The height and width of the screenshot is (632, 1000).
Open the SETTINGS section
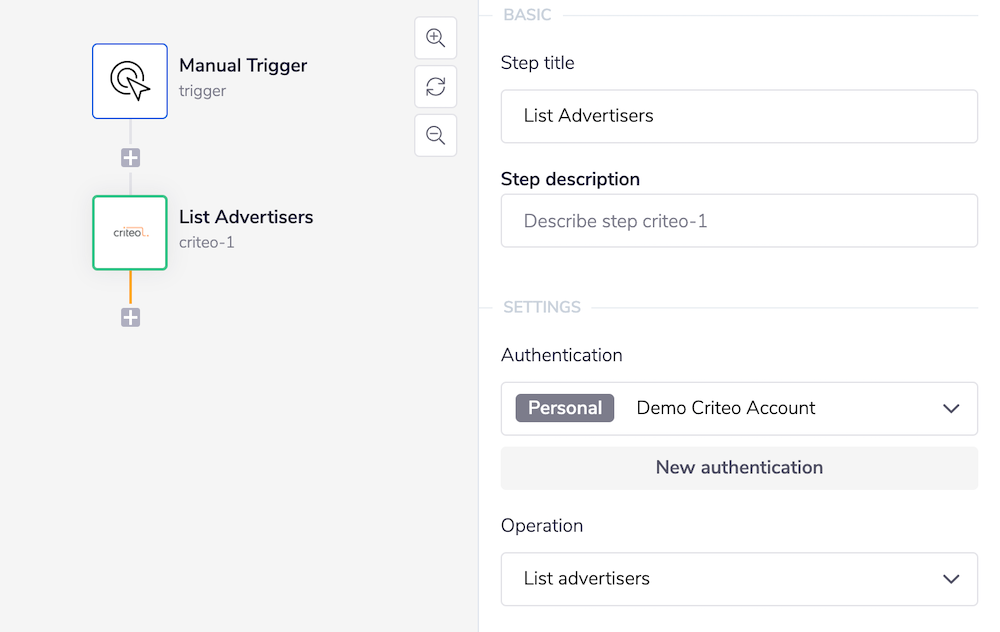pos(541,307)
